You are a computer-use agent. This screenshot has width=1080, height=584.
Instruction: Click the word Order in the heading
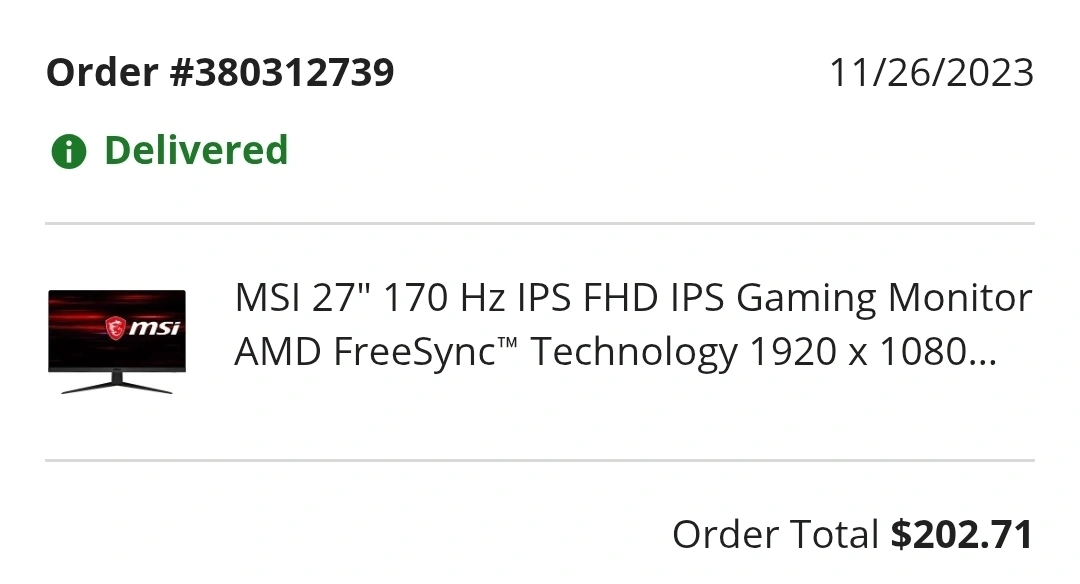(x=102, y=72)
